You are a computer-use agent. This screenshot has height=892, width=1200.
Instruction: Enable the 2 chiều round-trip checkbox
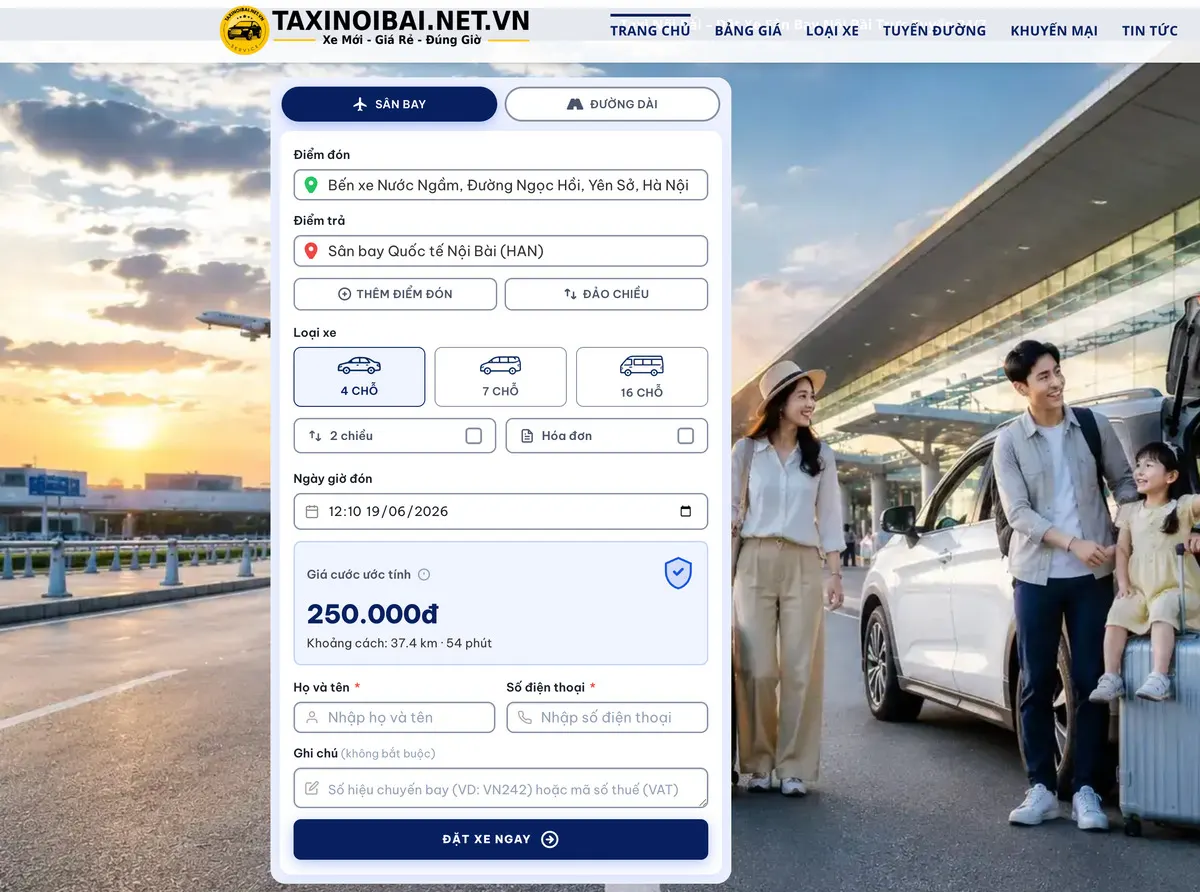[474, 436]
